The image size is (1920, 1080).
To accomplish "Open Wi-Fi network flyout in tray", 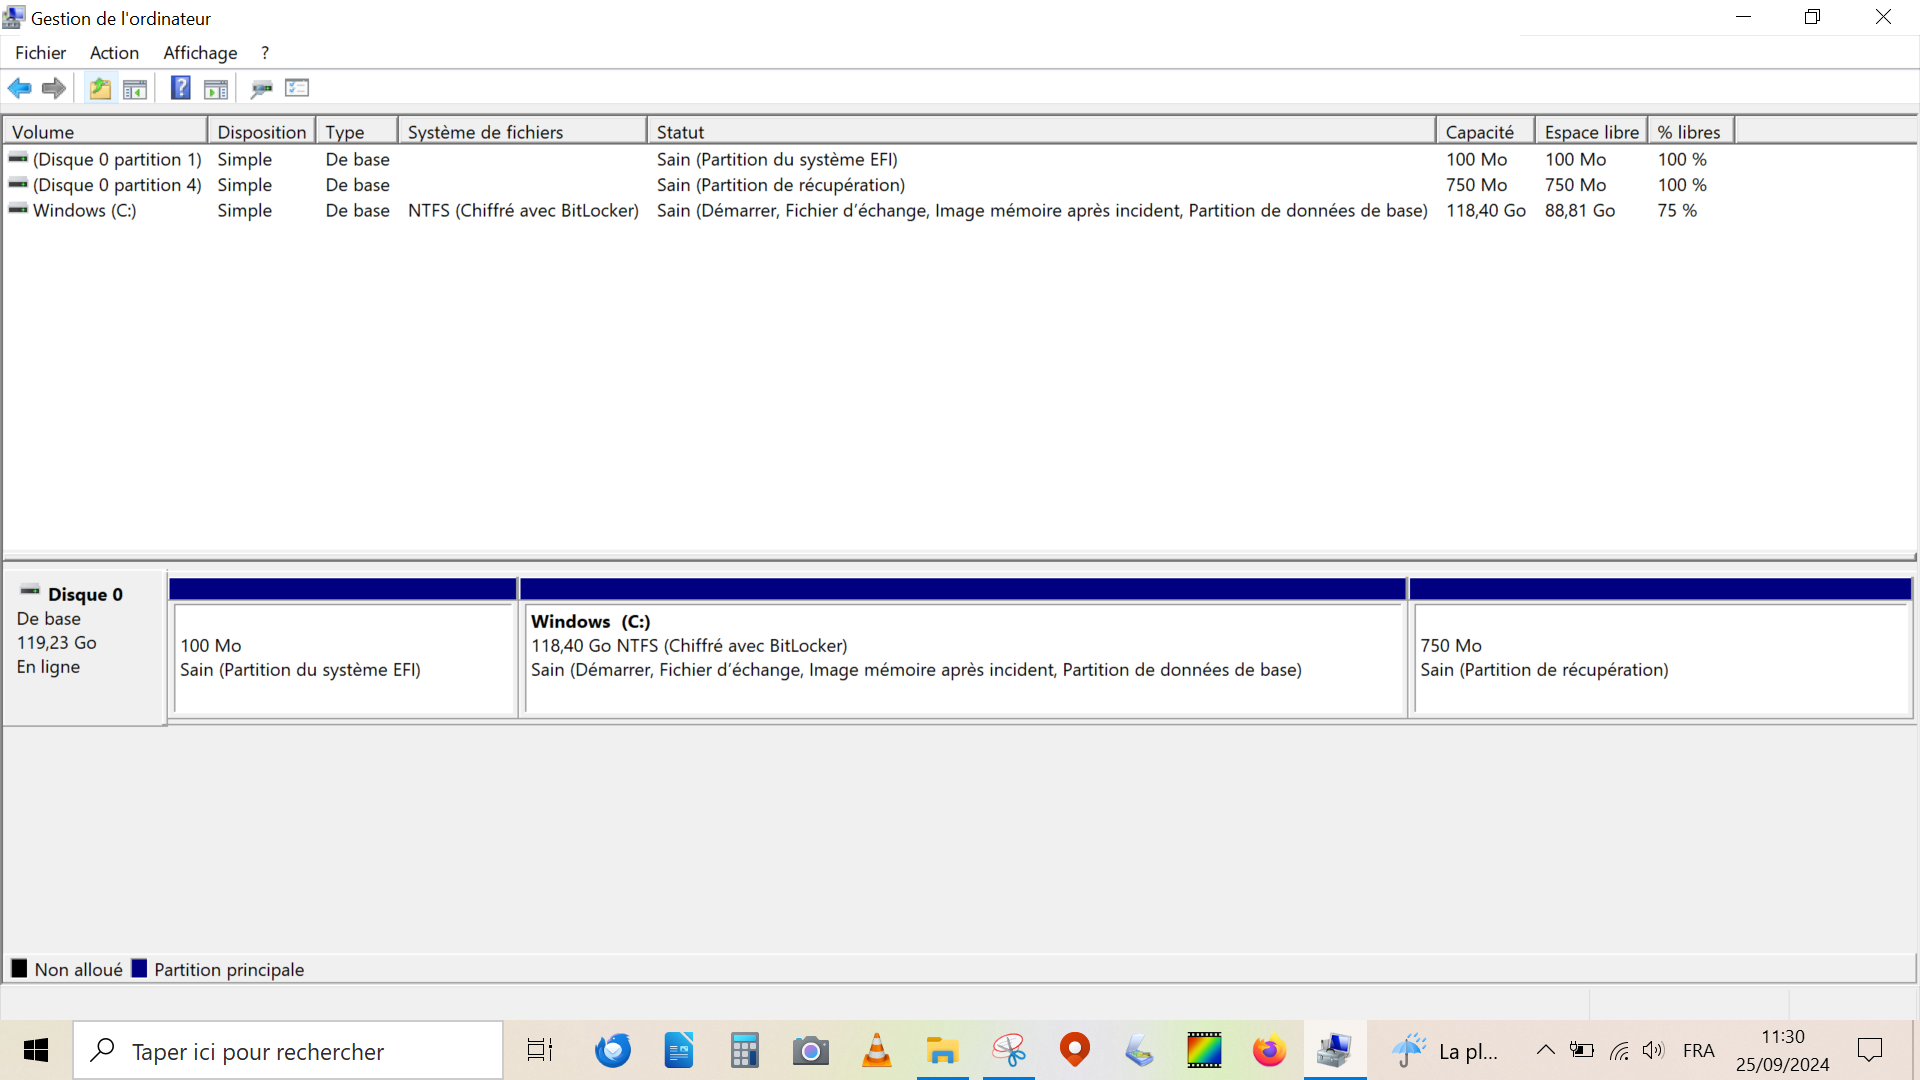I will coord(1619,1050).
